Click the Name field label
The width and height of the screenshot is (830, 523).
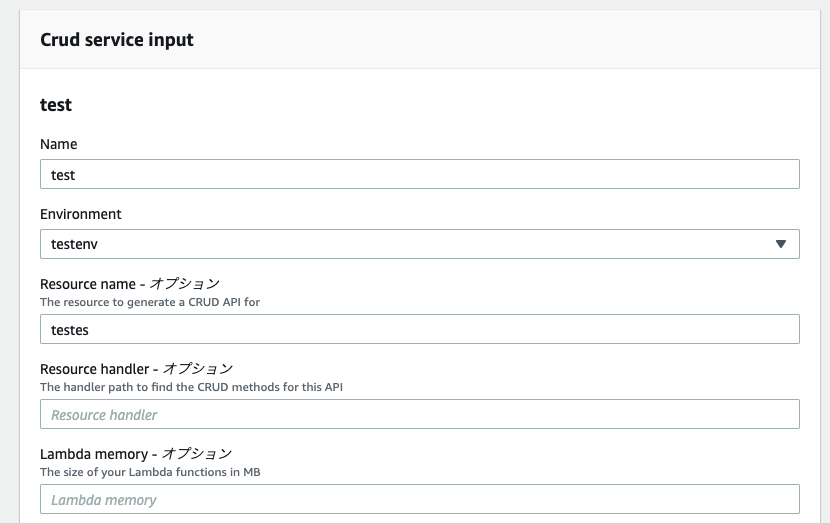(58, 144)
